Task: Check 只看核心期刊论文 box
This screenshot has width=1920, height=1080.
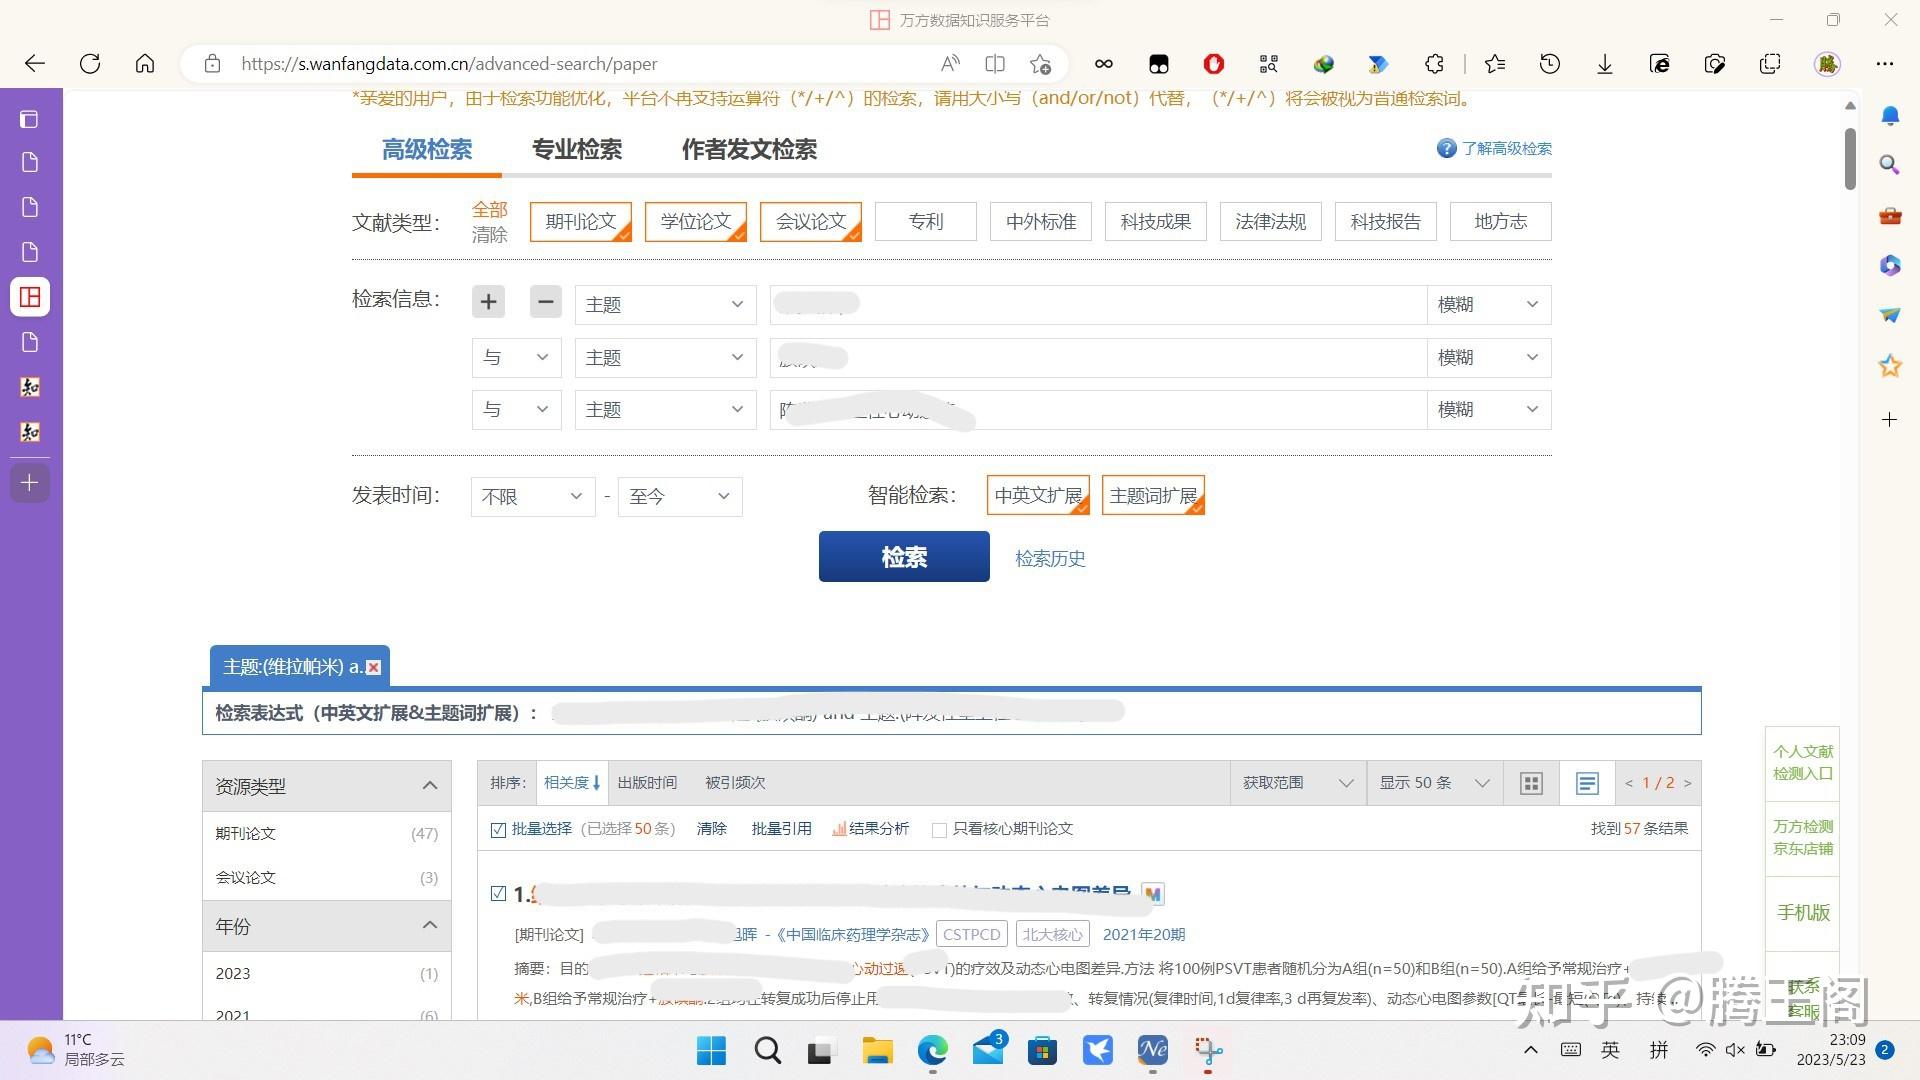Action: click(939, 830)
